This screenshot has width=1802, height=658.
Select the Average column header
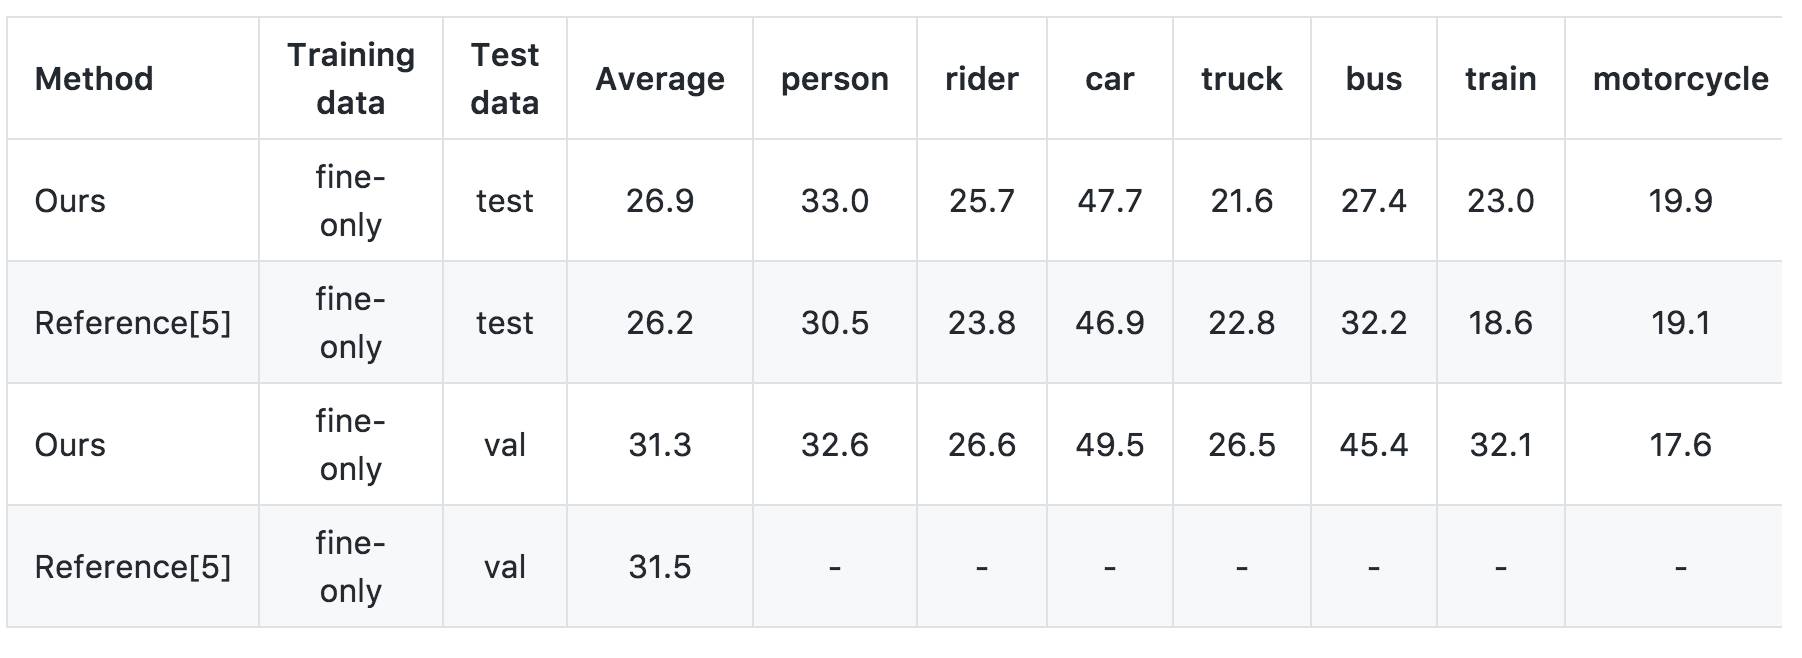(659, 79)
